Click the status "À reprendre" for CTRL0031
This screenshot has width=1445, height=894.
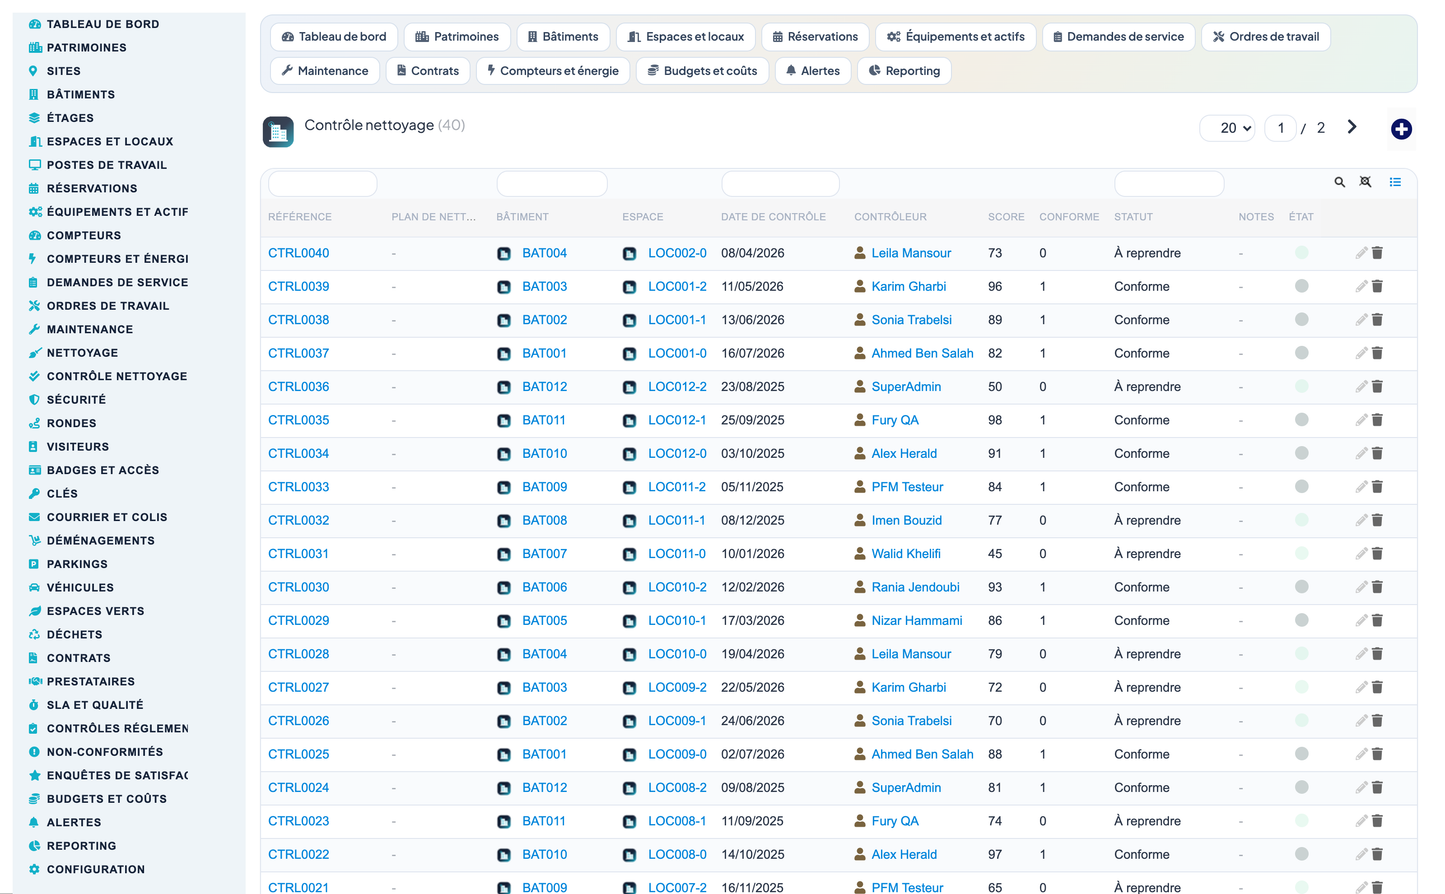point(1147,554)
